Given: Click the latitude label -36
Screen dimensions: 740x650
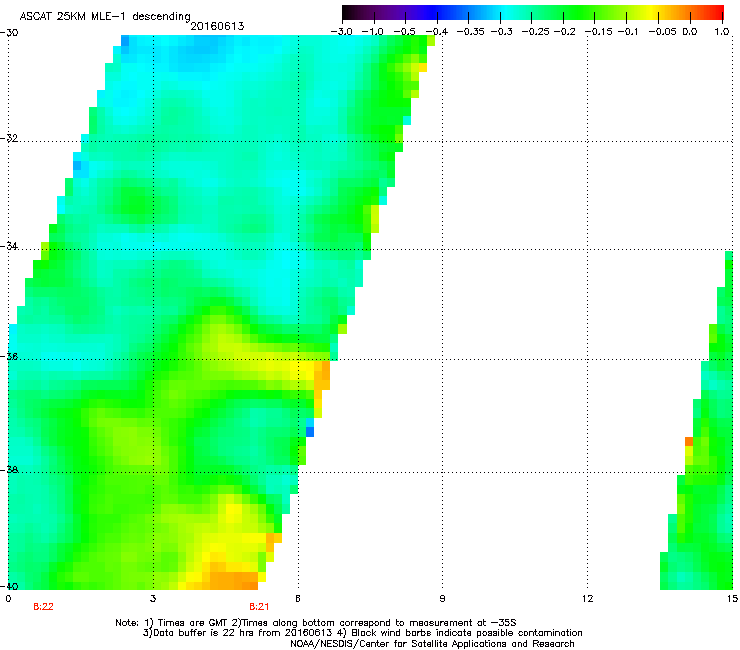Looking at the screenshot, I should tap(8, 356).
